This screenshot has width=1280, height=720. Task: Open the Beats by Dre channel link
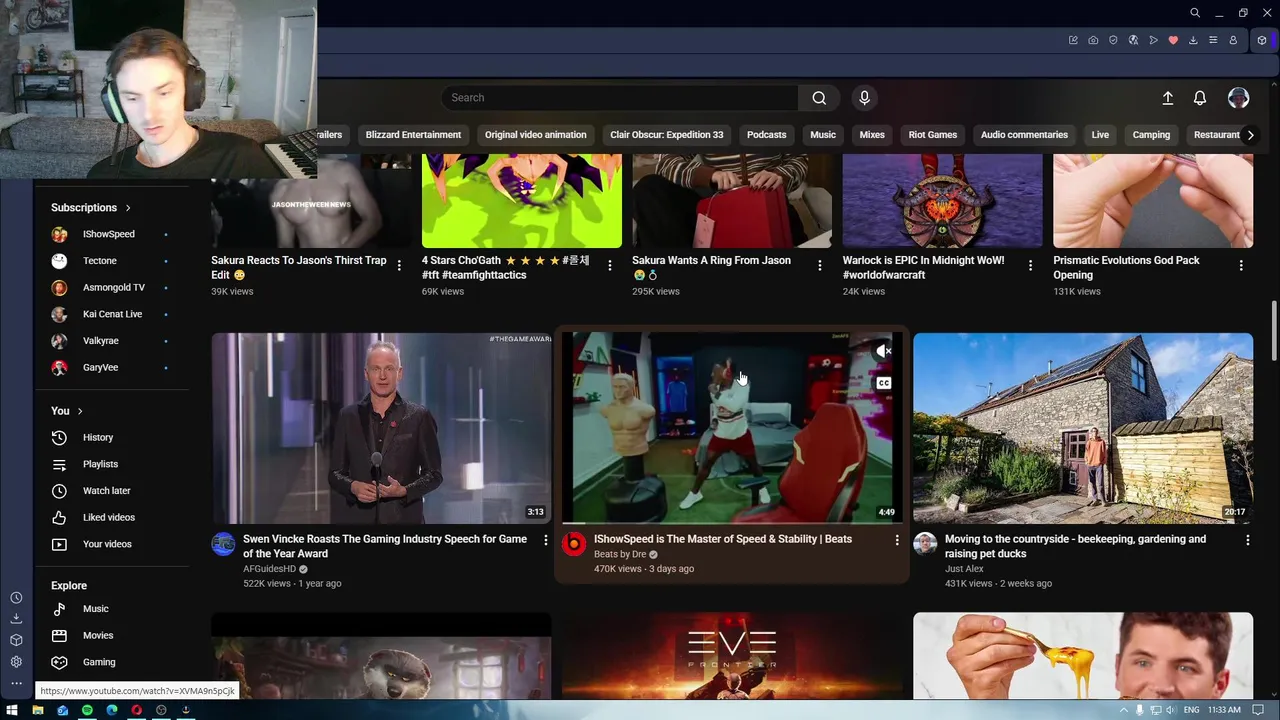coord(620,554)
